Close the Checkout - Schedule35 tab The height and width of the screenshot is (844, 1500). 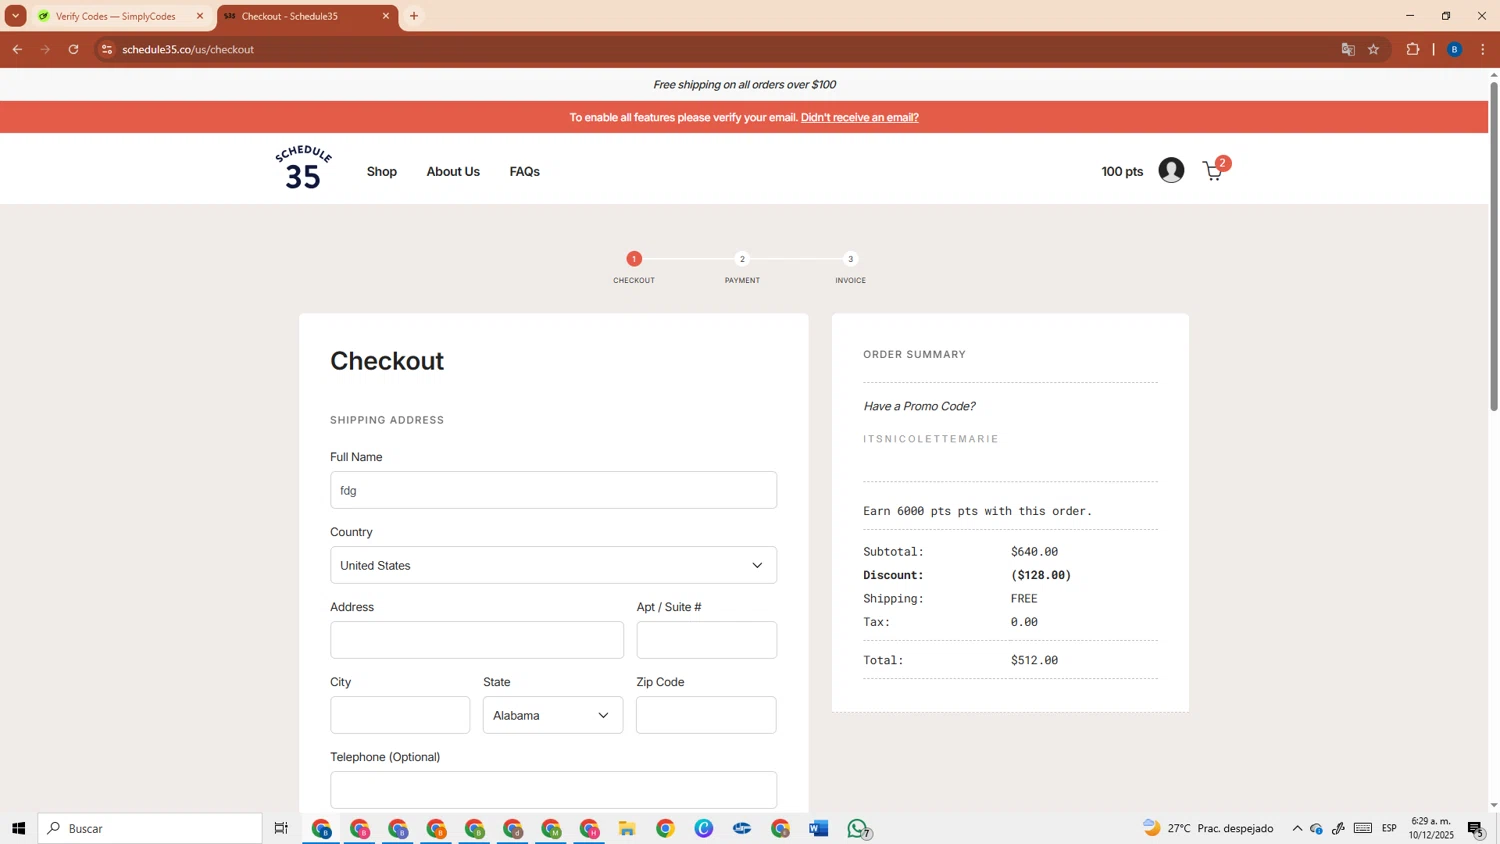(386, 16)
